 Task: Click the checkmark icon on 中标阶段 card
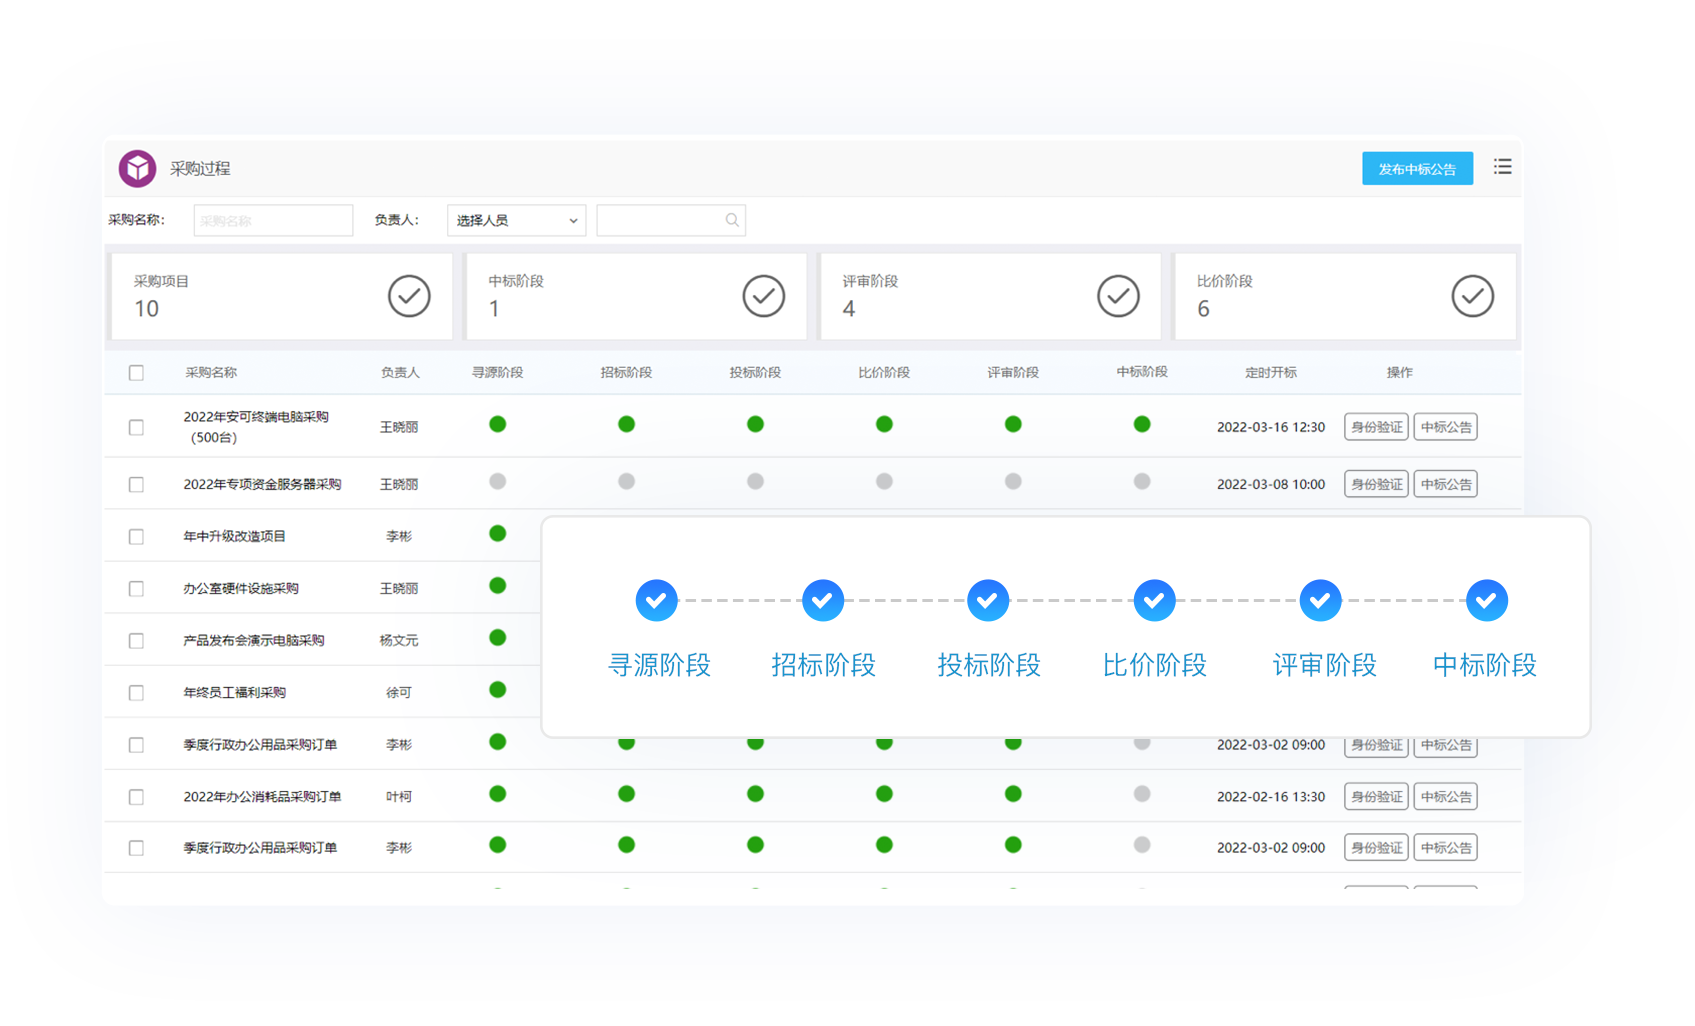(x=763, y=296)
